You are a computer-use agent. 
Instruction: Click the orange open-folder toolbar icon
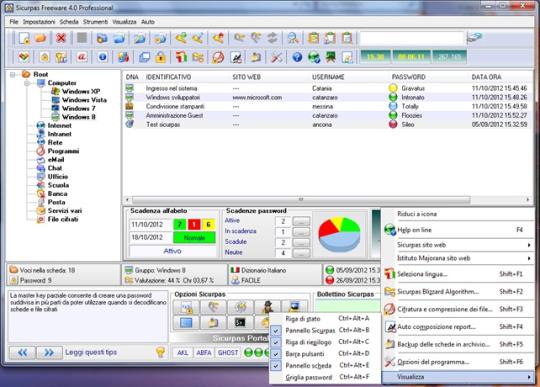[41, 38]
